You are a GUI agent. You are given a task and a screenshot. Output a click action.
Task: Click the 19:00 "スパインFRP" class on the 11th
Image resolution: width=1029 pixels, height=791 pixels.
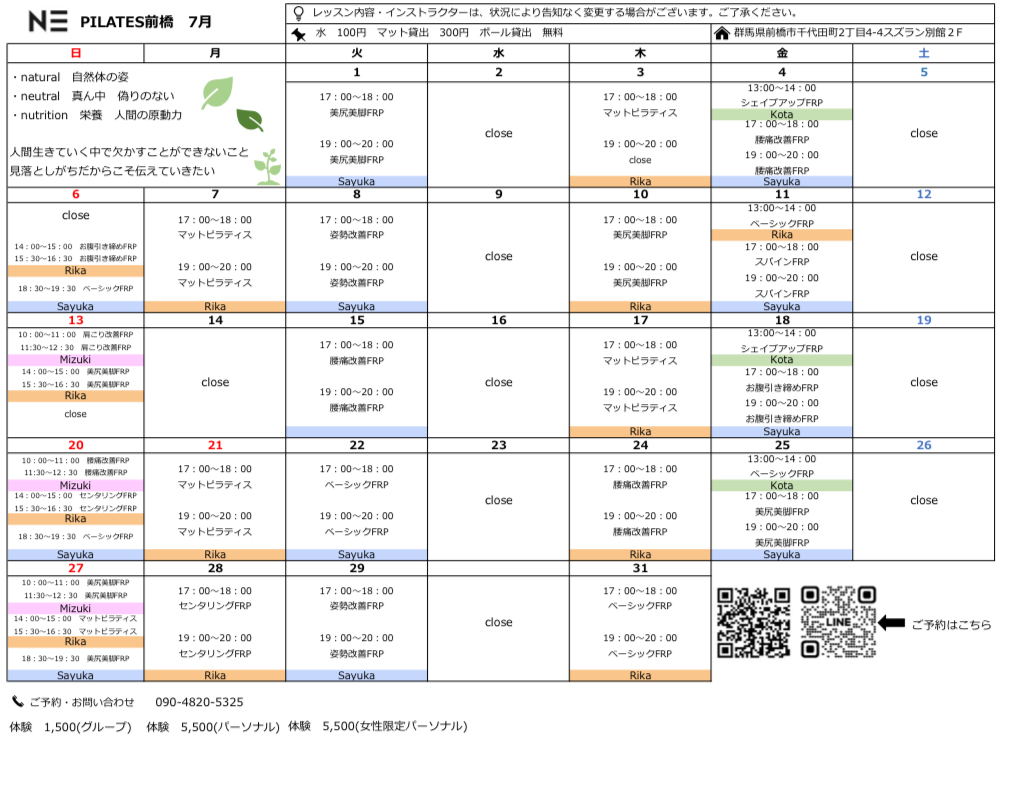782,293
